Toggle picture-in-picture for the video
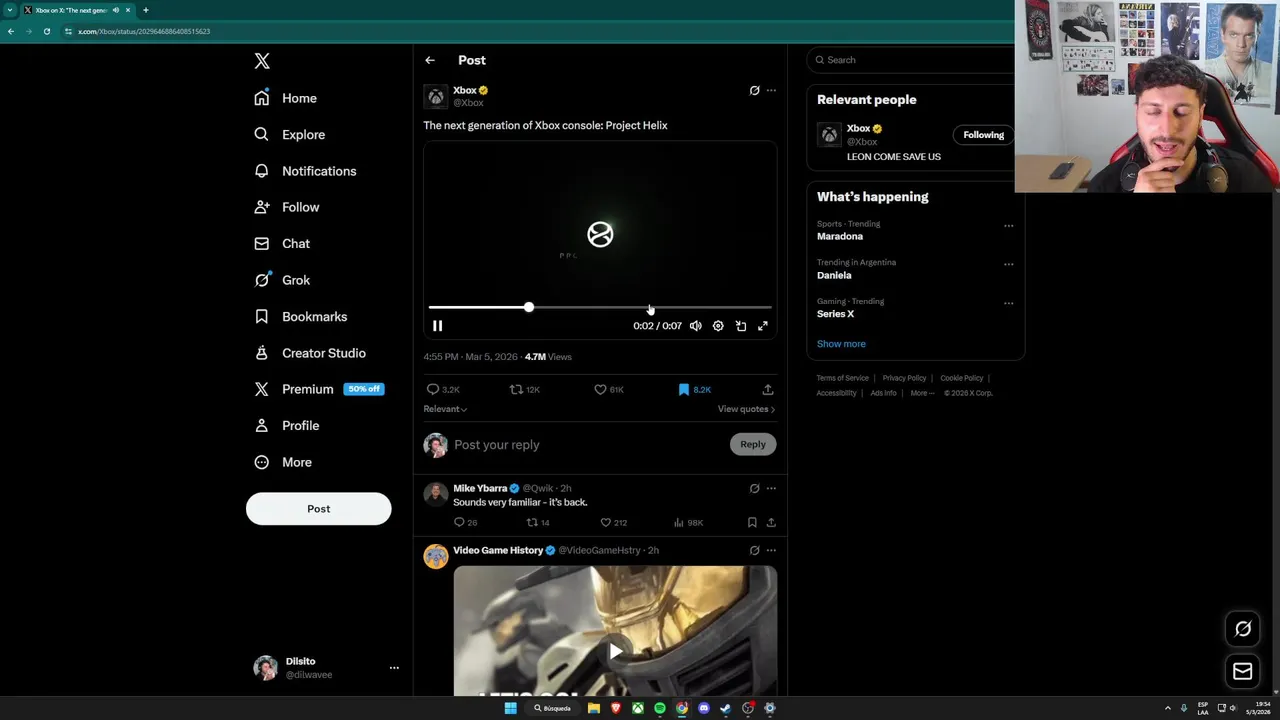 click(741, 326)
